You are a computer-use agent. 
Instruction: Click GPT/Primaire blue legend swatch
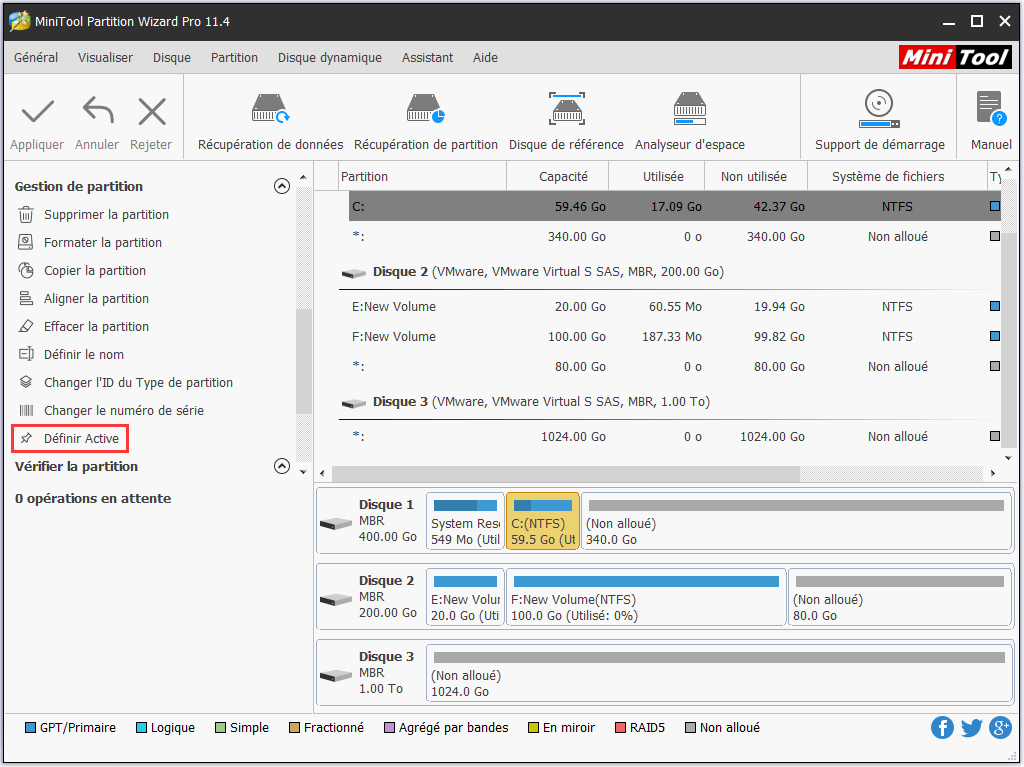(30, 727)
